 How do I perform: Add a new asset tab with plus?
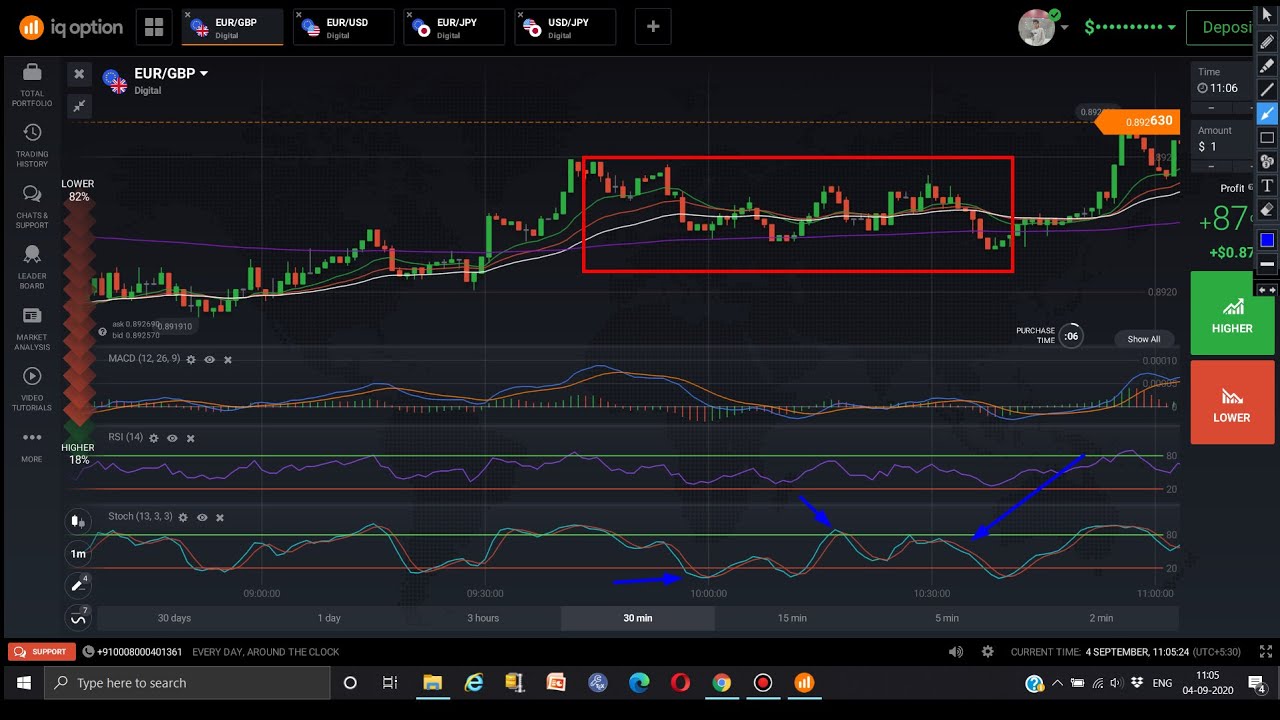[x=653, y=27]
